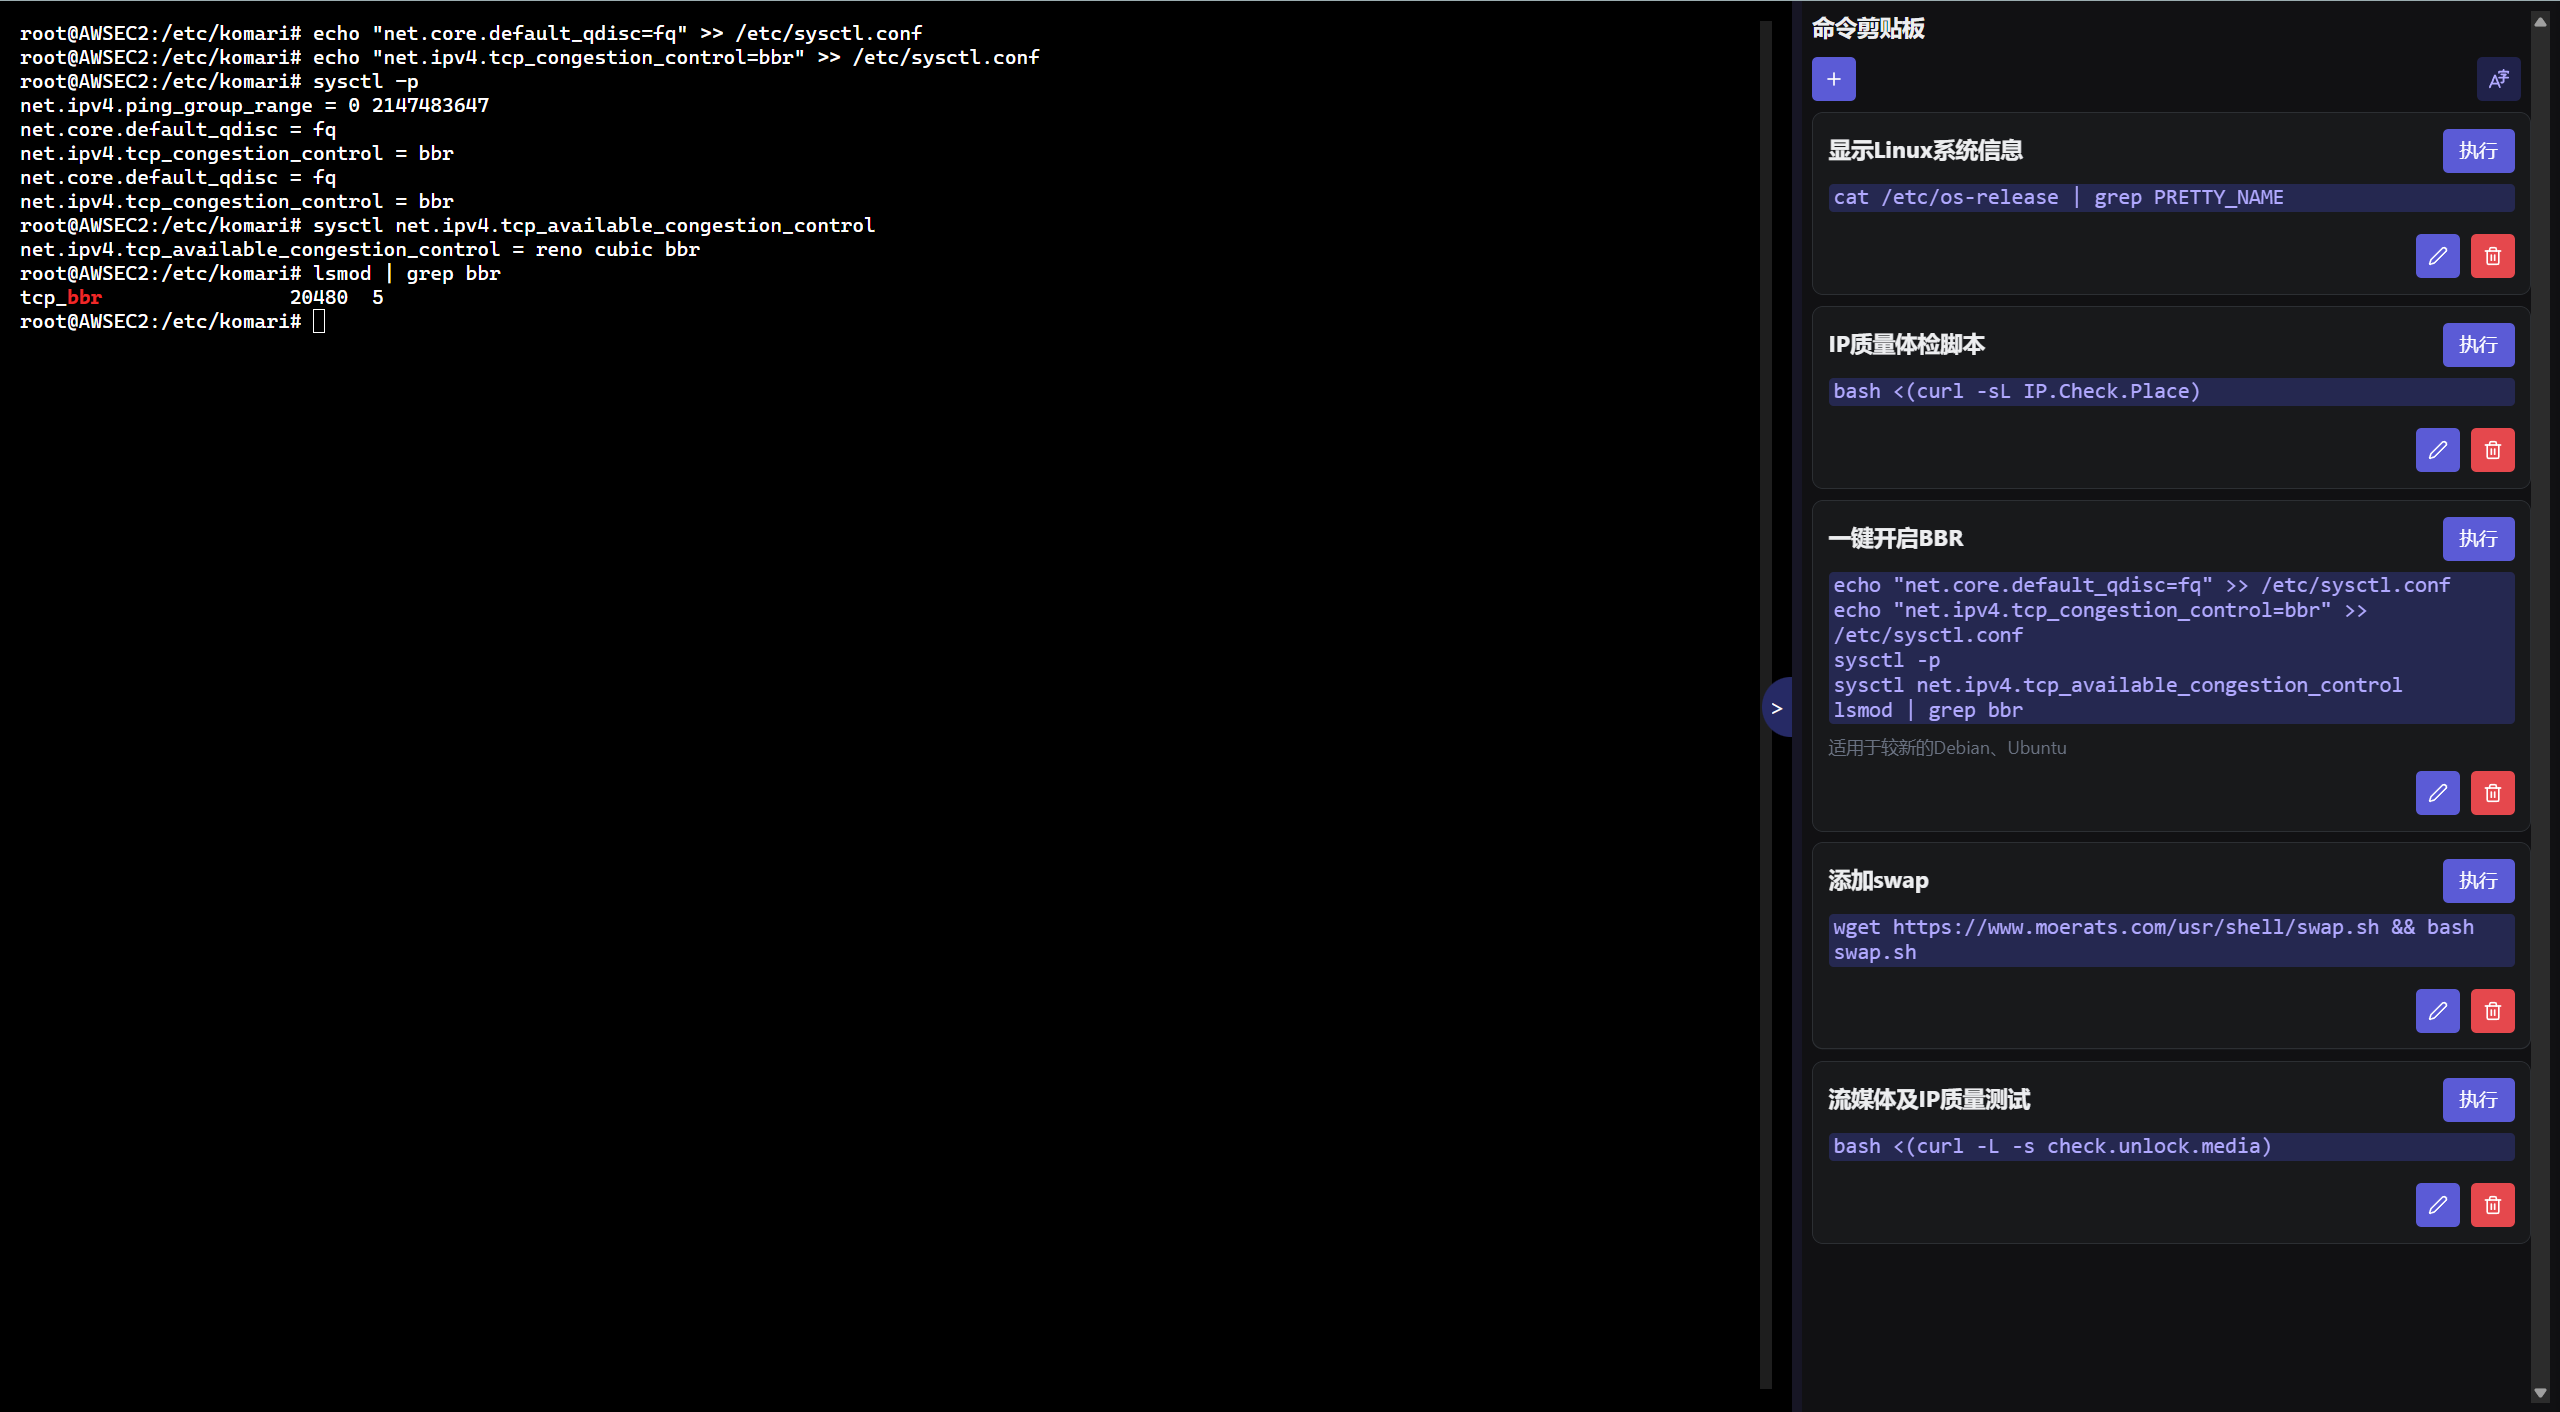Run the 添加swap command
This screenshot has width=2560, height=1412.
2478,881
